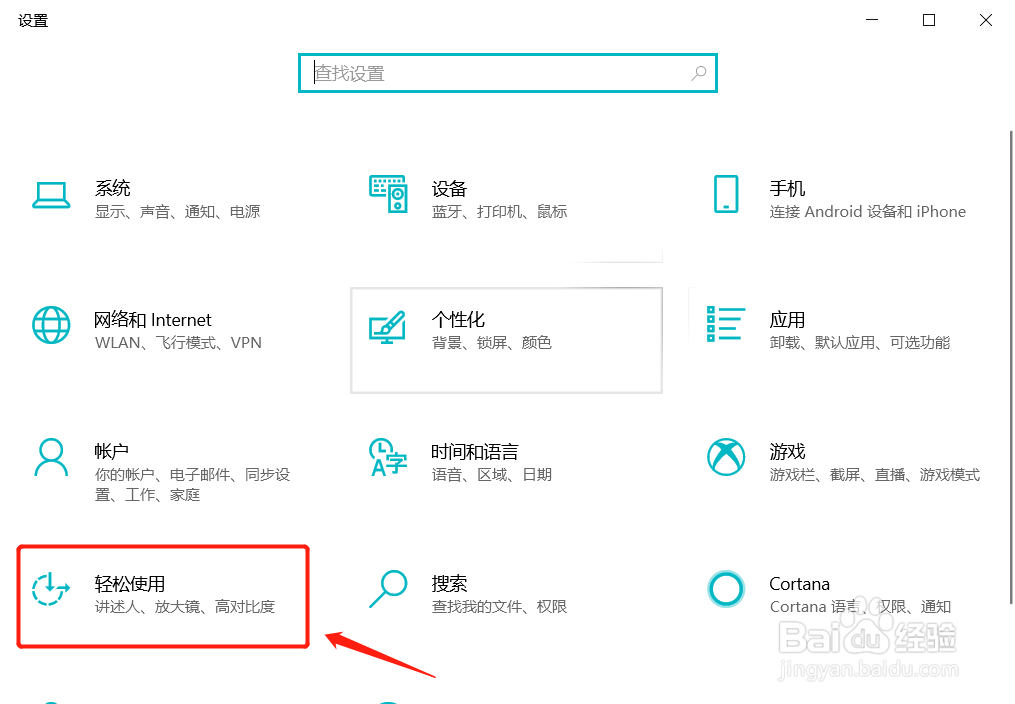1015x704 pixels.
Task: Click the 轻松使用 accessibility icon
Action: 50,589
